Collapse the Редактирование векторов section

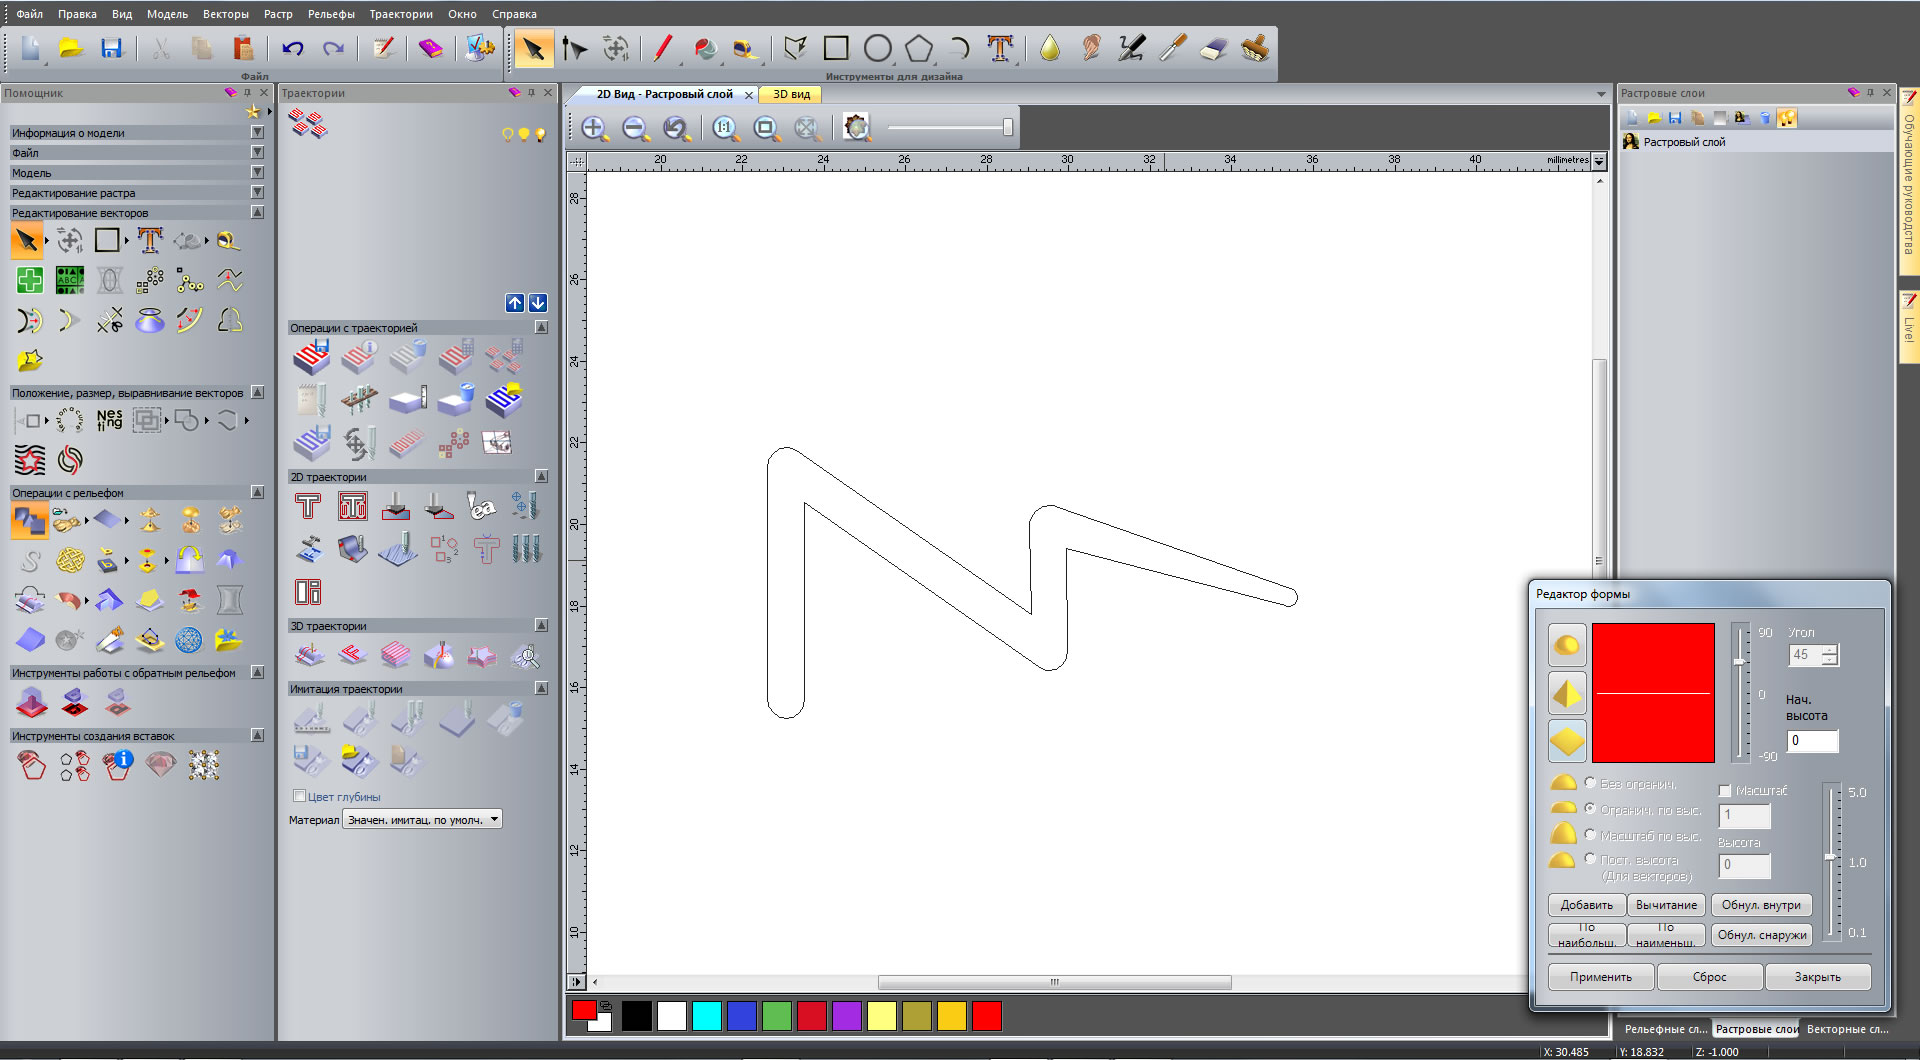[x=257, y=212]
